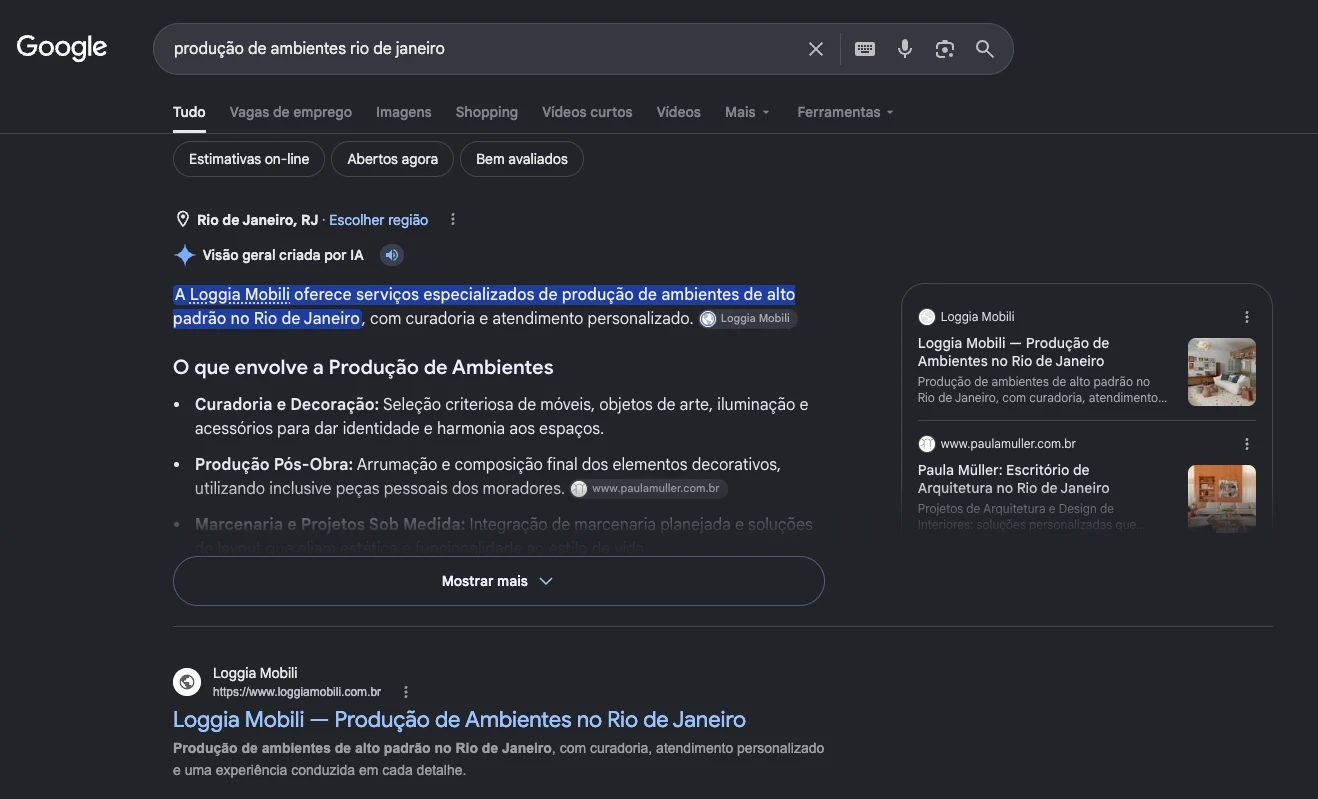The height and width of the screenshot is (799, 1318).
Task: Filter results by Abertos agora
Action: pos(393,159)
